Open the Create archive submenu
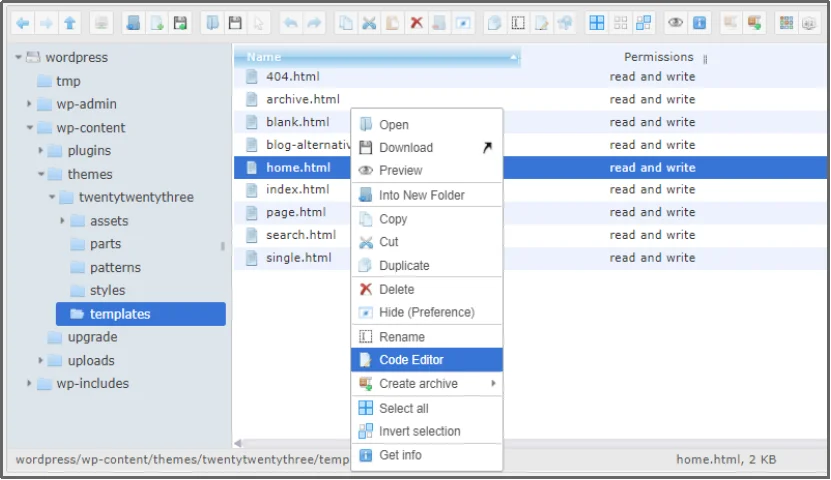 pyautogui.click(x=427, y=383)
